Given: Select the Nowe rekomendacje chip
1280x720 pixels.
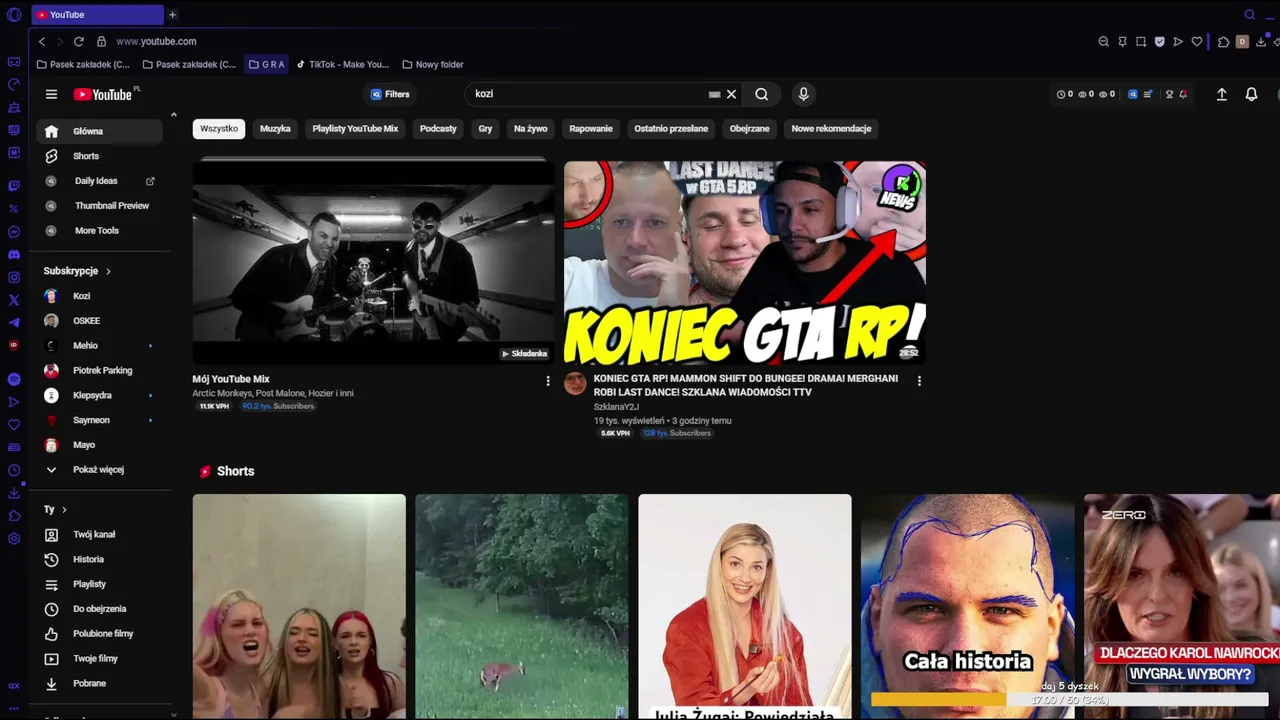Looking at the screenshot, I should [x=831, y=128].
